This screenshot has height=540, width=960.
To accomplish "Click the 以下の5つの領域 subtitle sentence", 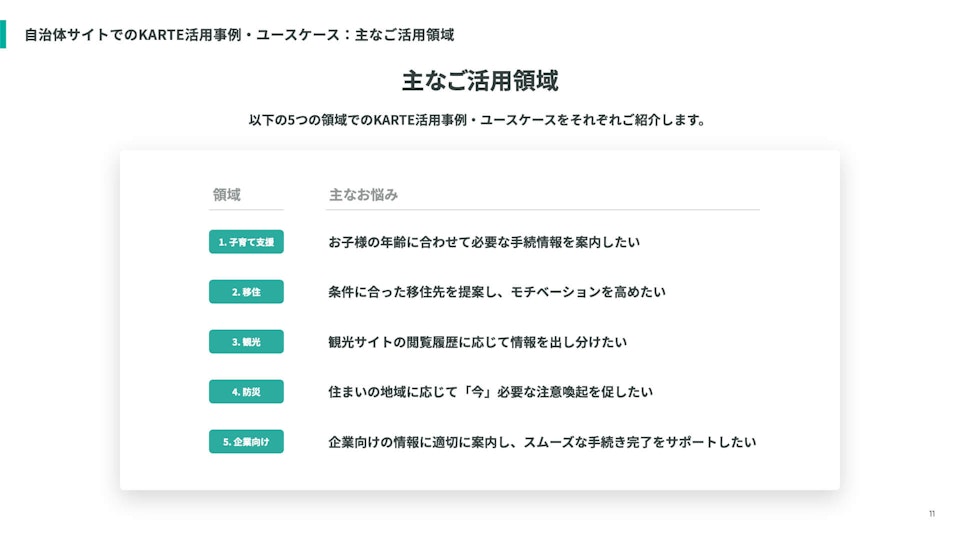I will pos(478,120).
